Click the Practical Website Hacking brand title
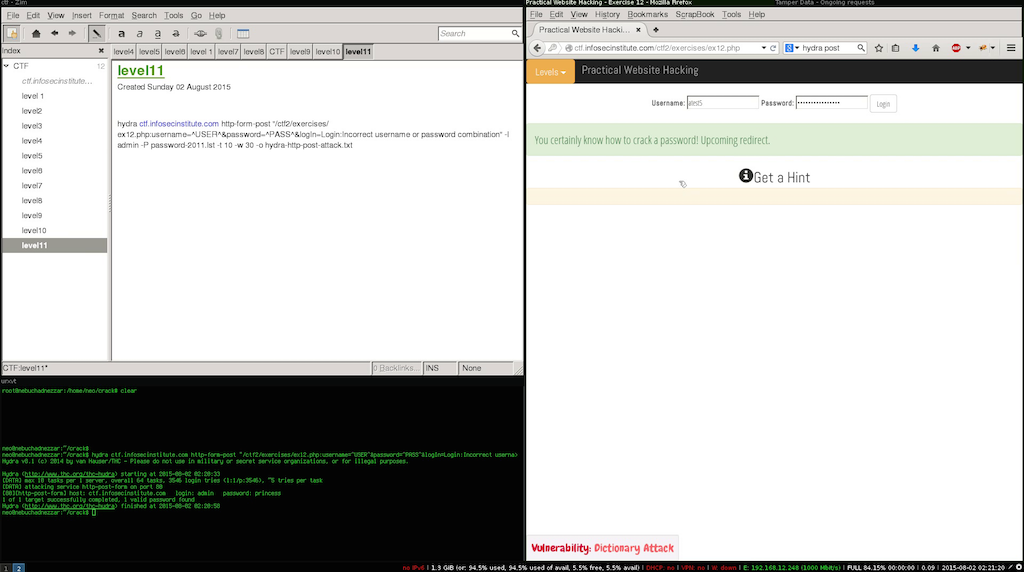Image resolution: width=1024 pixels, height=572 pixels. point(639,70)
